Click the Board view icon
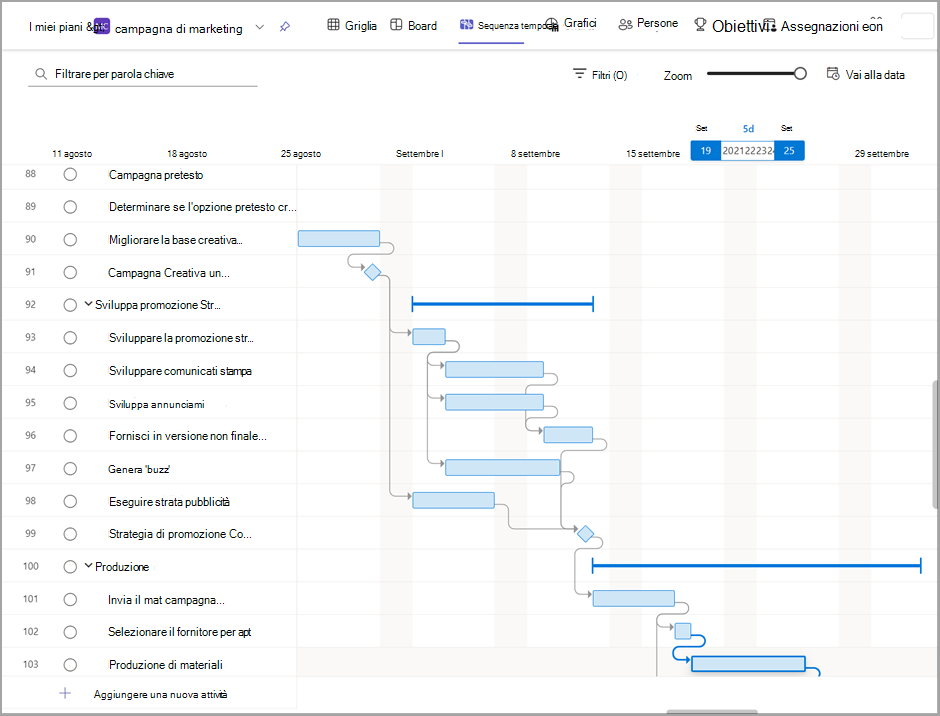The height and width of the screenshot is (716, 940). [396, 25]
